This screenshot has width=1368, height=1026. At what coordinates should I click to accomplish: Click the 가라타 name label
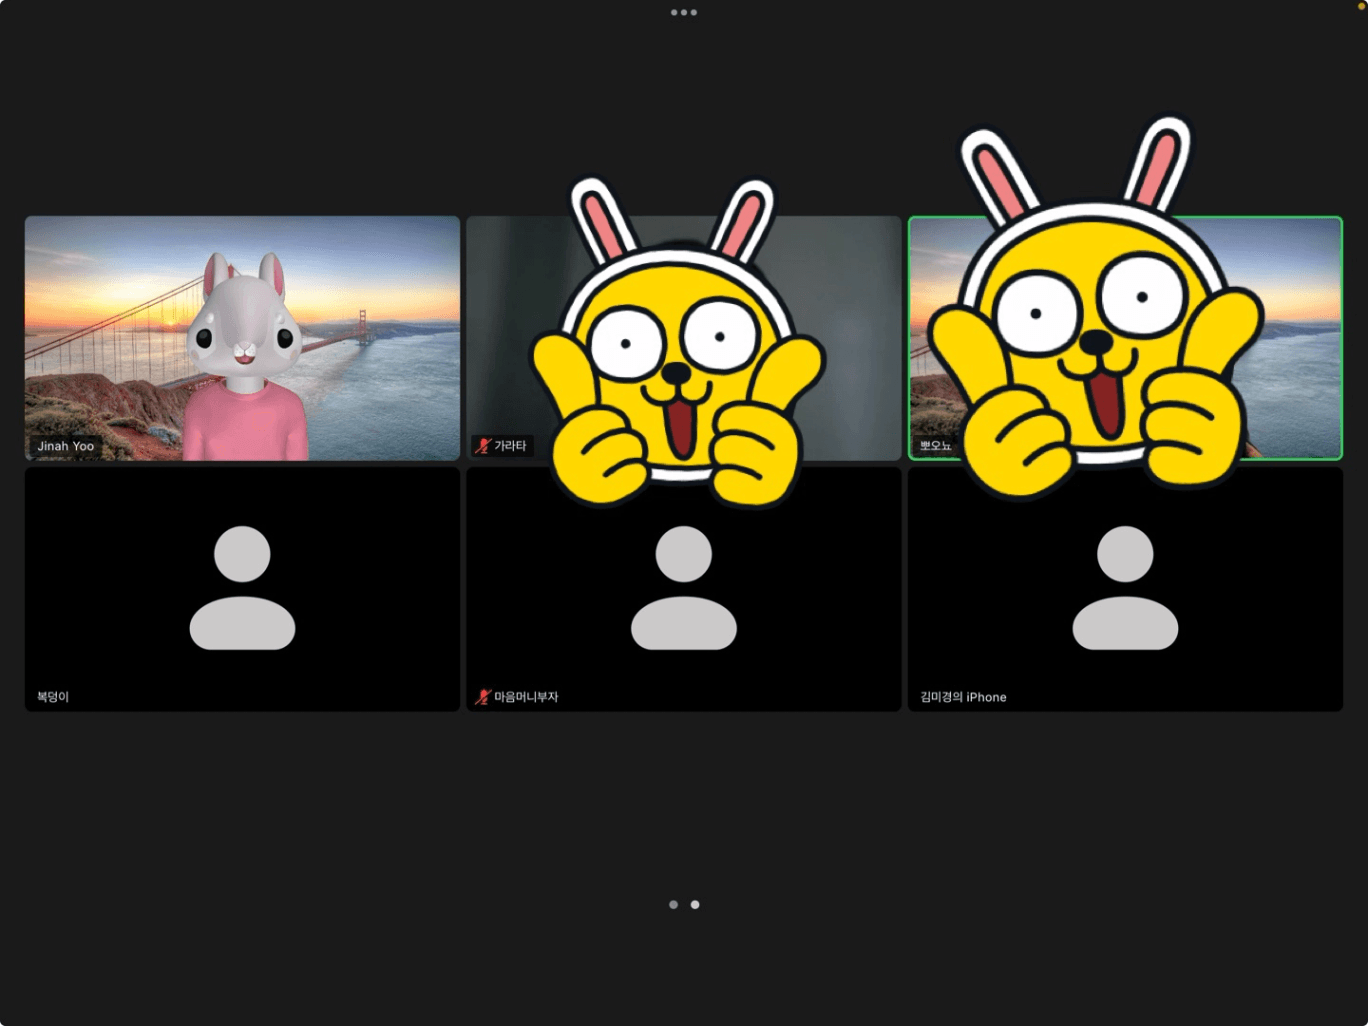[x=510, y=446]
